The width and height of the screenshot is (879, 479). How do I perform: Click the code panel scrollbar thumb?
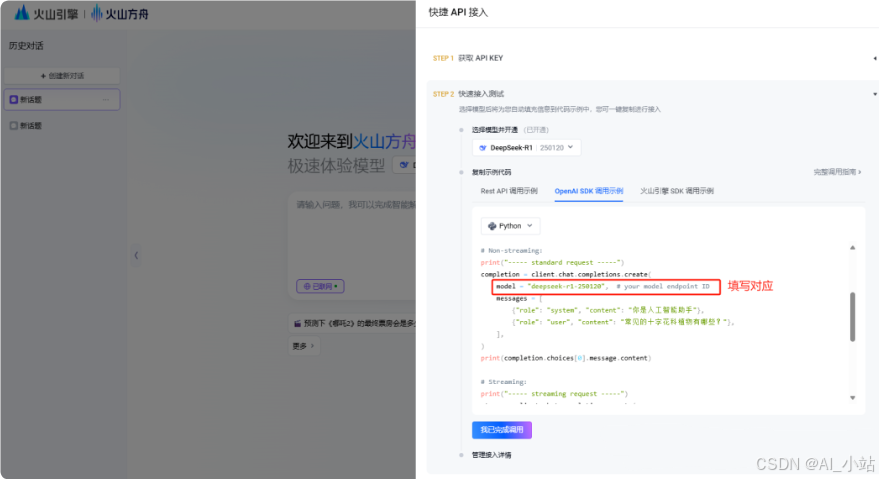coord(853,316)
